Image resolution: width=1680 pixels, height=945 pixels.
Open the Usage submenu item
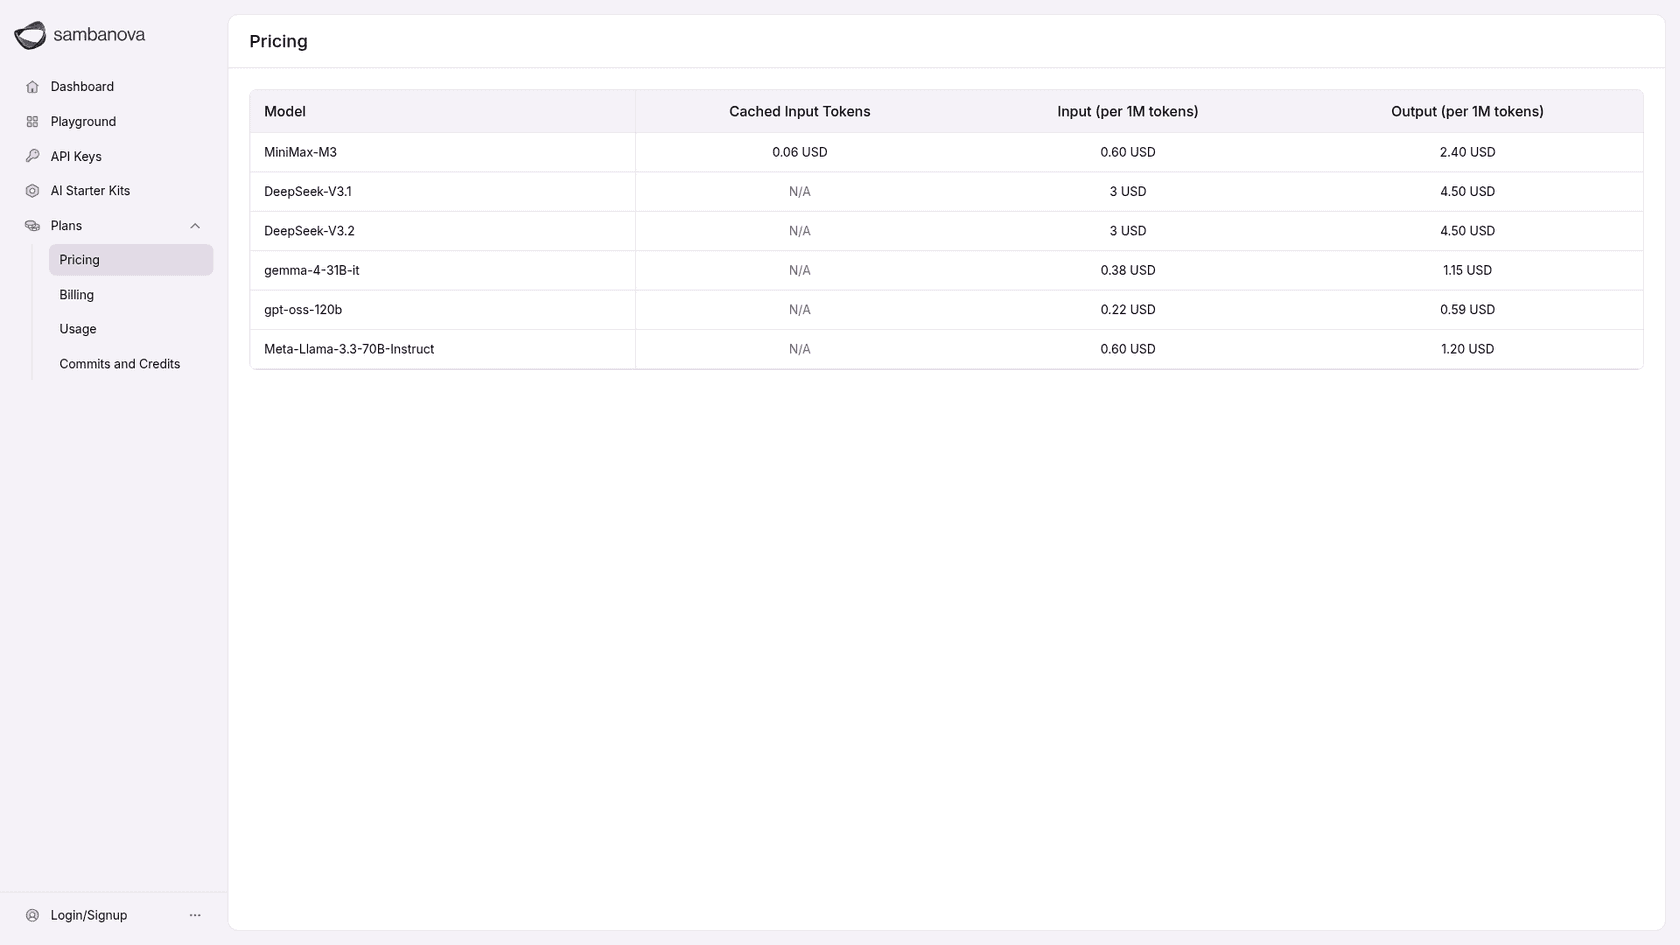click(x=78, y=329)
